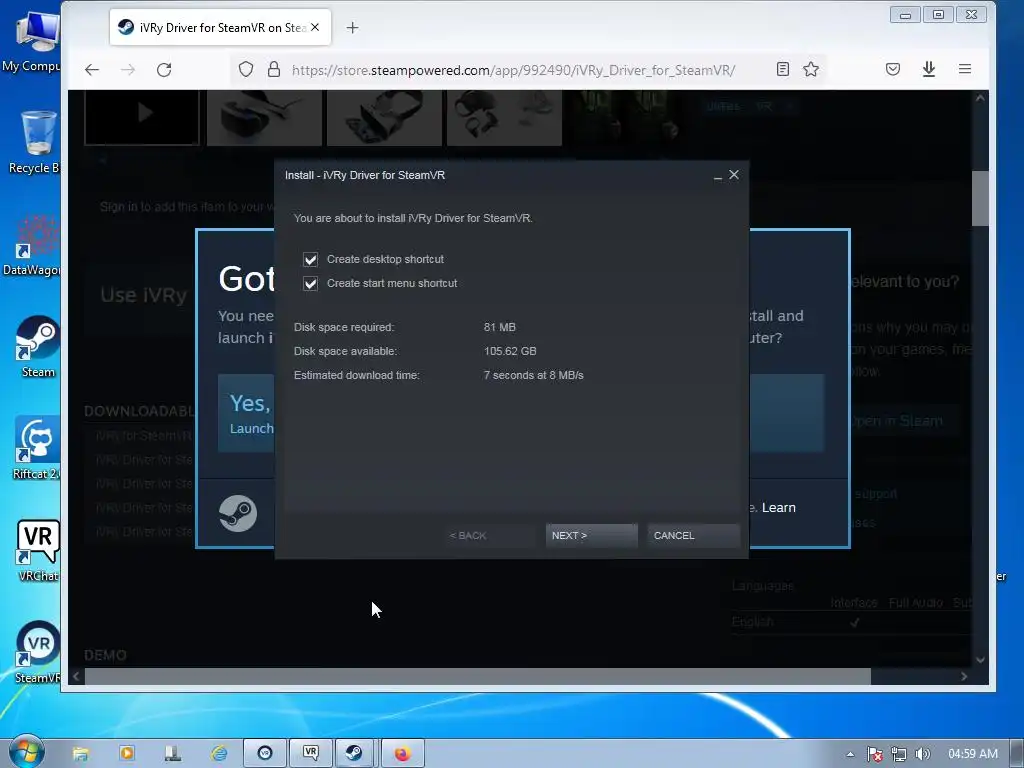The width and height of the screenshot is (1024, 768).
Task: Click the scroll down arrow of the page
Action: click(x=980, y=660)
